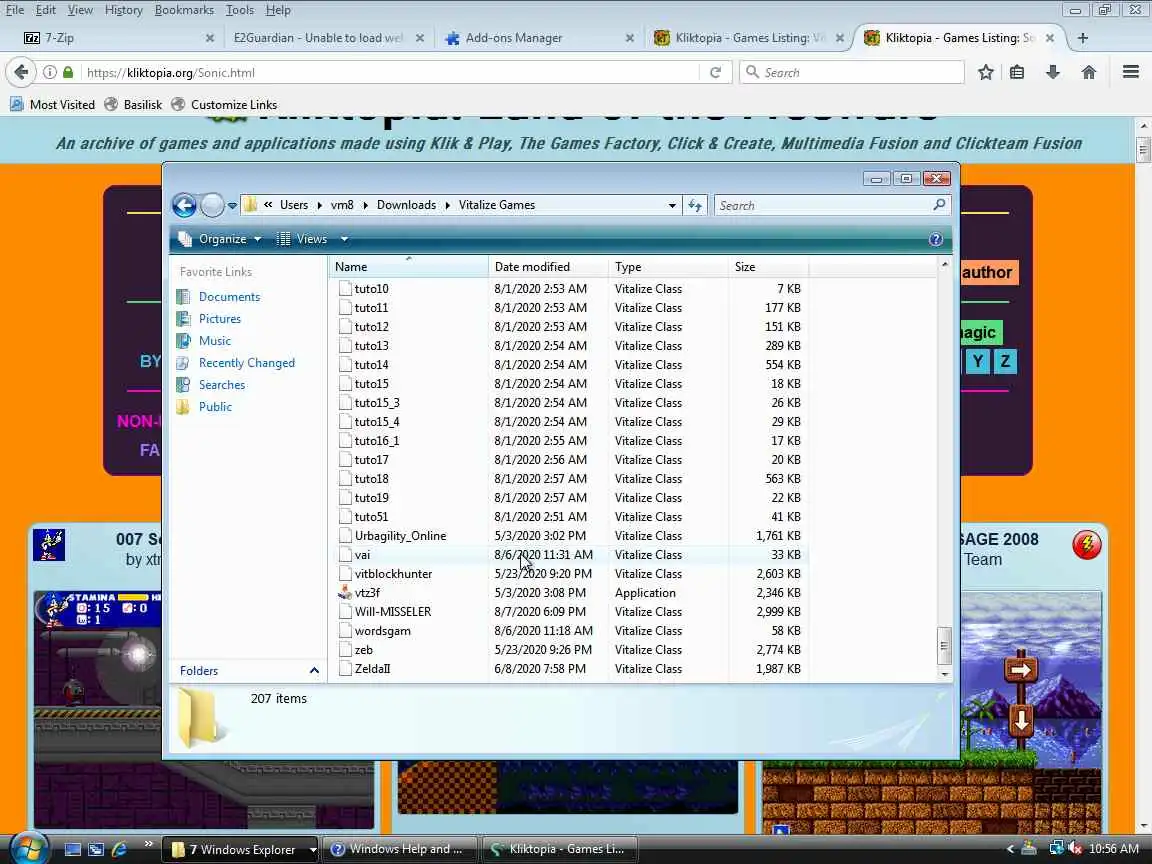The width and height of the screenshot is (1152, 864).
Task: Click the red lightning Flash icon on webpage
Action: tap(1086, 545)
